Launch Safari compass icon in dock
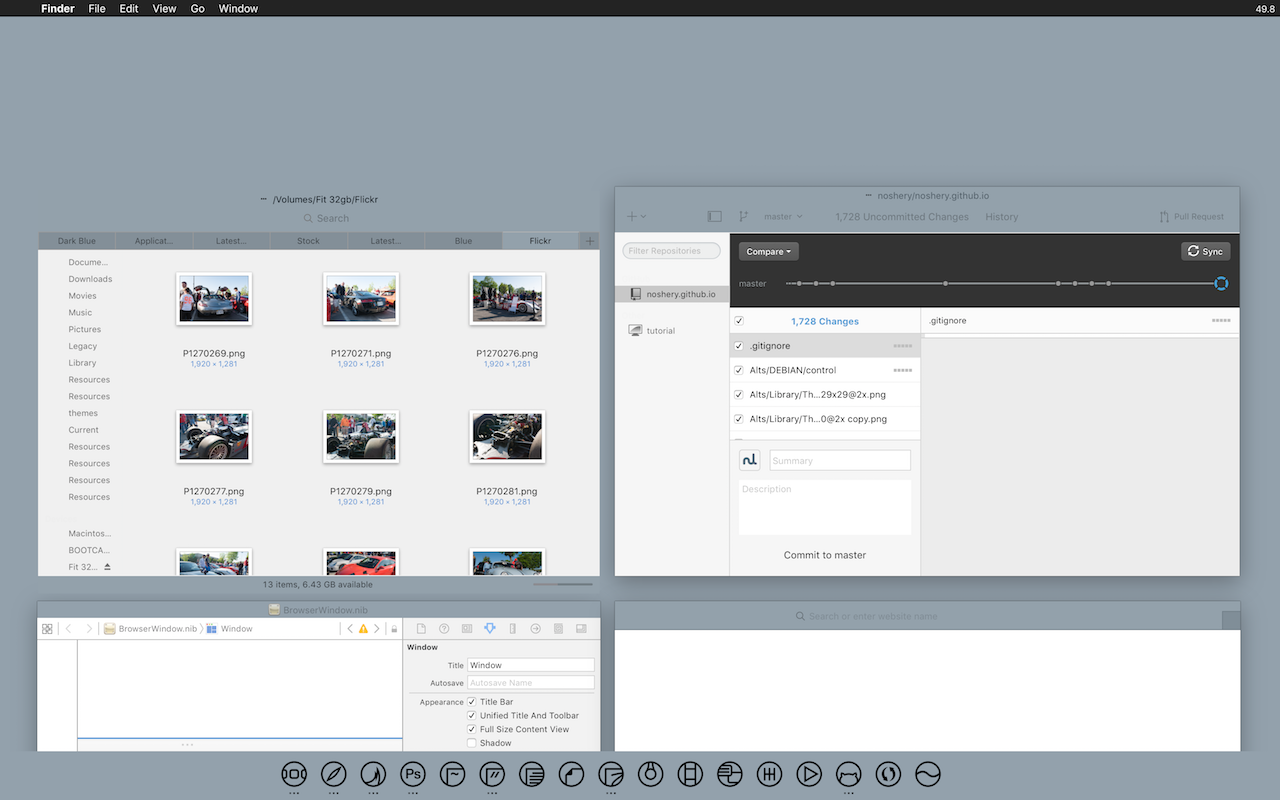This screenshot has width=1280, height=800. 333,774
